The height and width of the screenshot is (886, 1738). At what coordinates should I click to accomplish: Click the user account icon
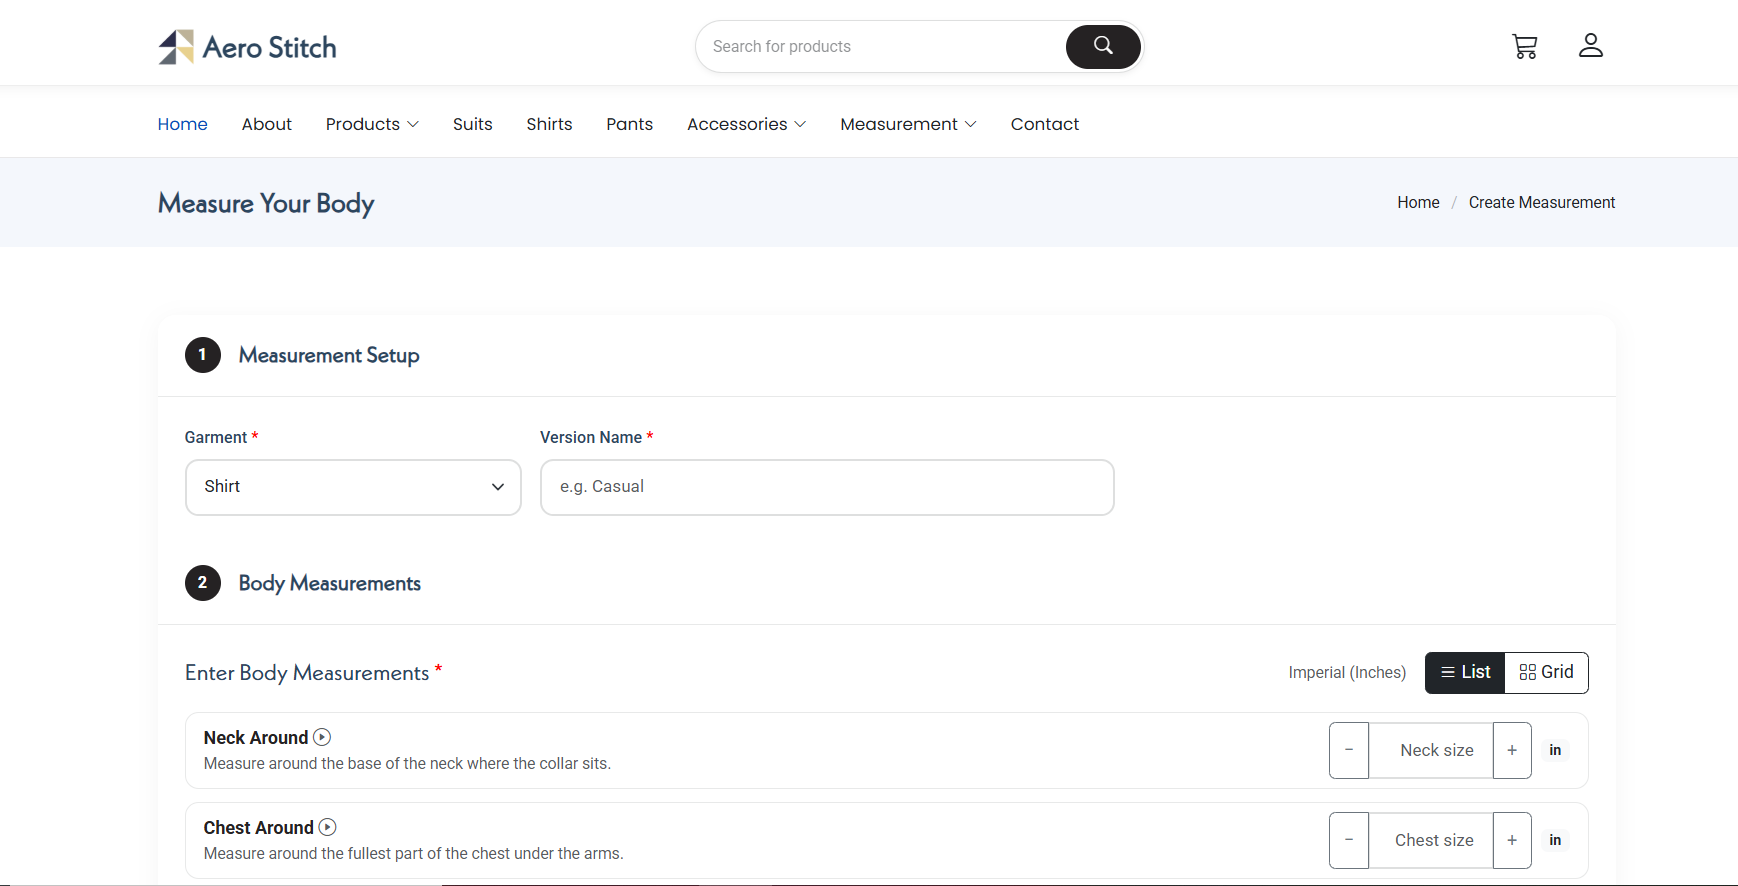point(1590,46)
